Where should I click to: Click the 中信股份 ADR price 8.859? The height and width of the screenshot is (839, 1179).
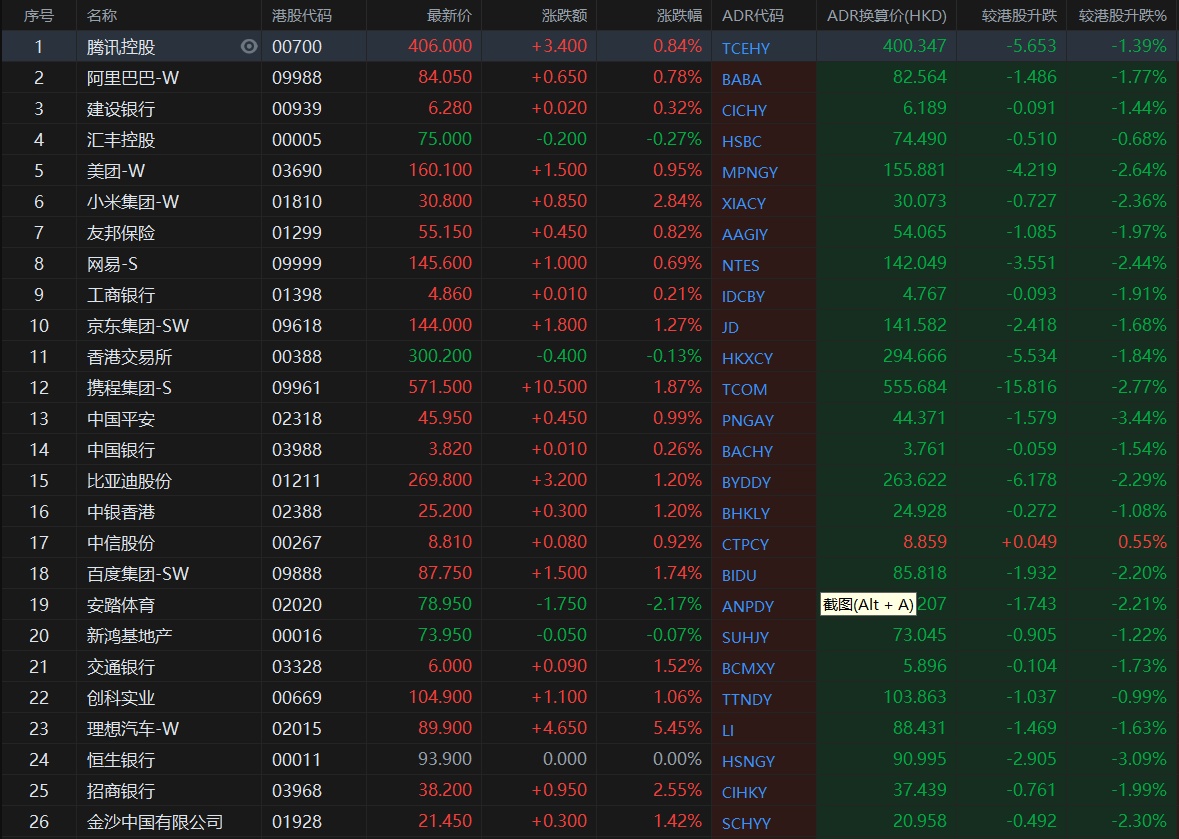tap(924, 542)
